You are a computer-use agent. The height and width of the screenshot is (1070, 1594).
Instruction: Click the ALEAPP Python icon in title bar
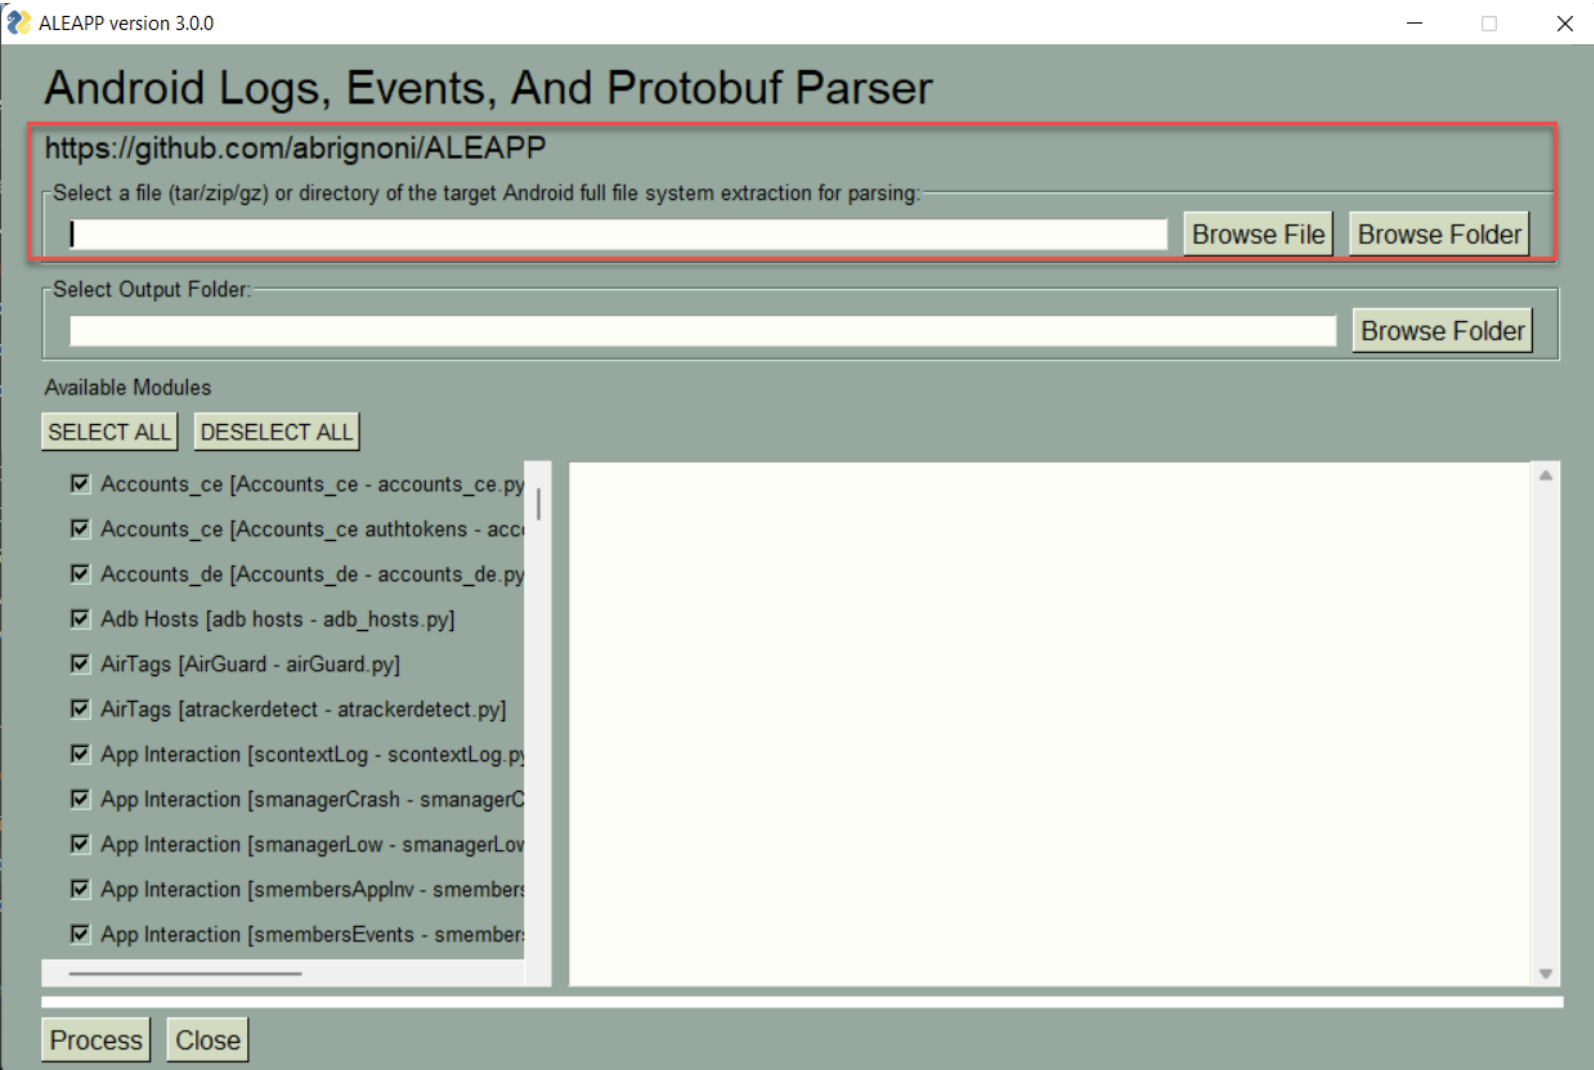tap(18, 22)
